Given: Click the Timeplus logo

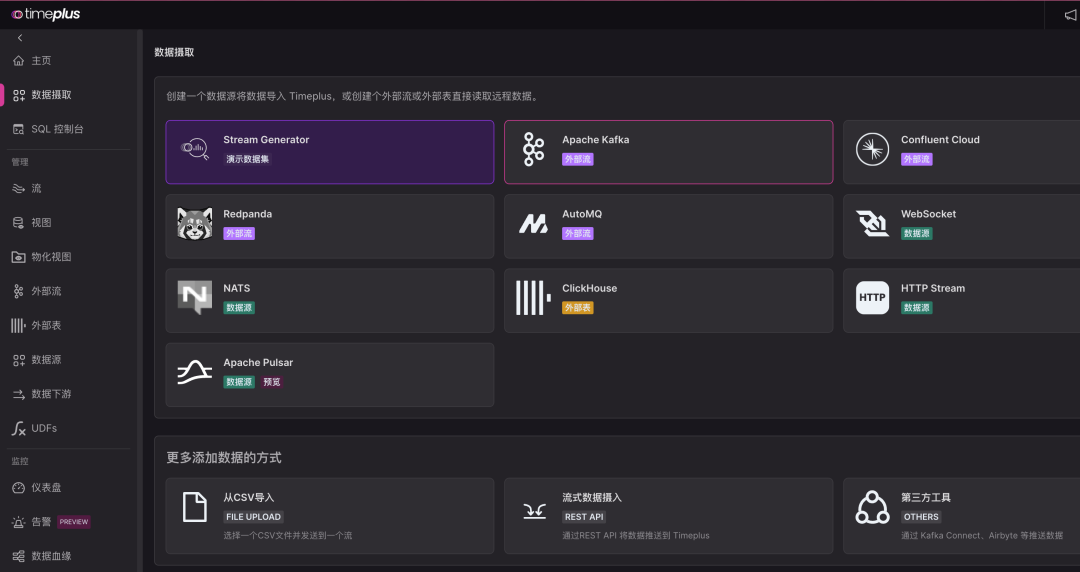Looking at the screenshot, I should (46, 14).
